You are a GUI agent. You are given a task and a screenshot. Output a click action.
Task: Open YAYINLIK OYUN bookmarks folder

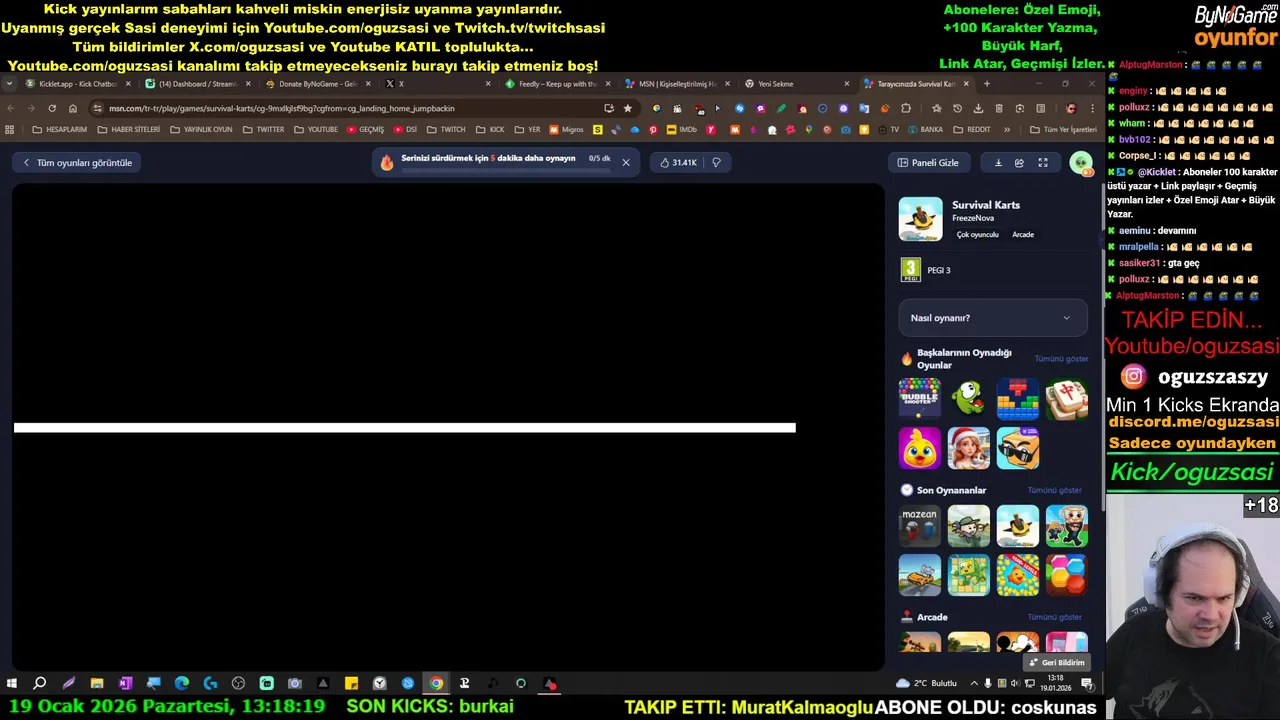click(201, 129)
